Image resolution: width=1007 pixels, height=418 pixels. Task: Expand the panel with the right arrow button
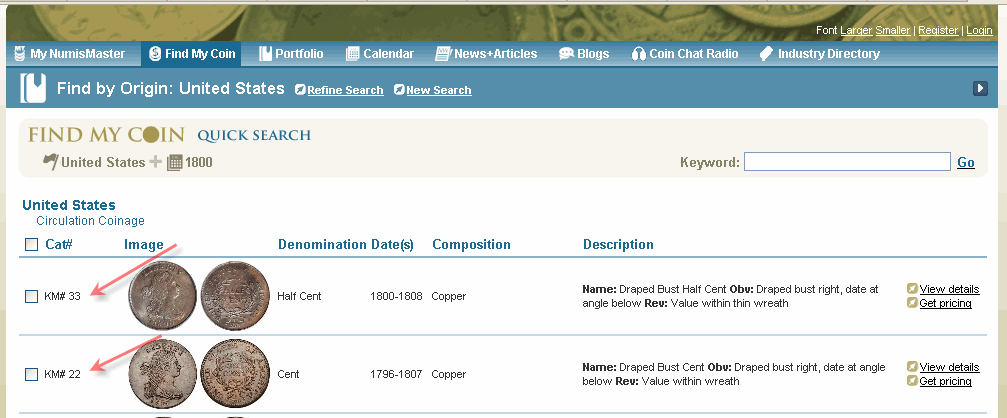click(980, 89)
